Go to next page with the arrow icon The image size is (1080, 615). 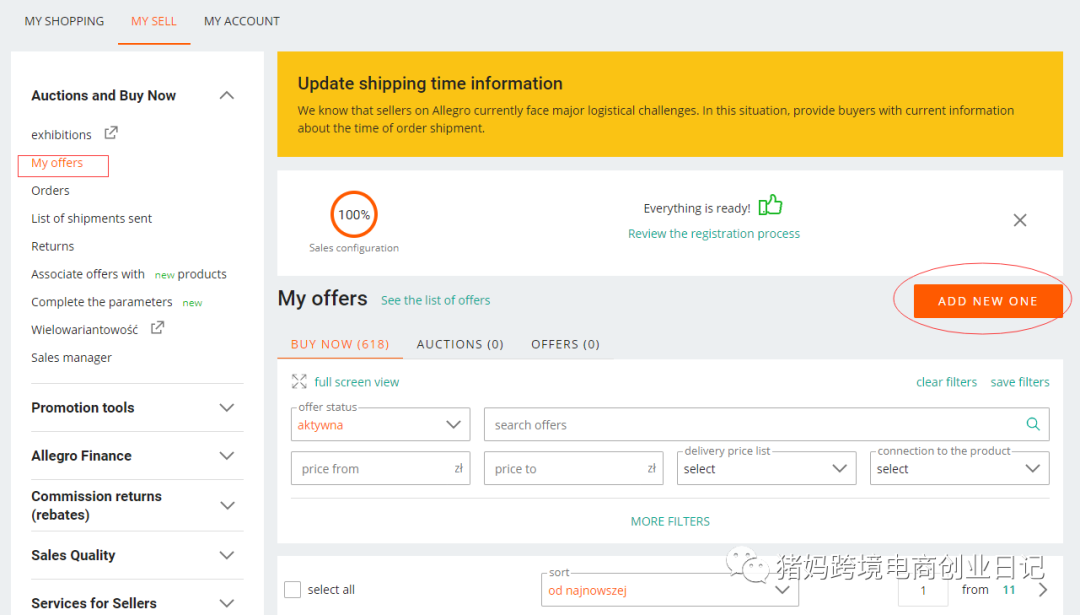(1042, 589)
